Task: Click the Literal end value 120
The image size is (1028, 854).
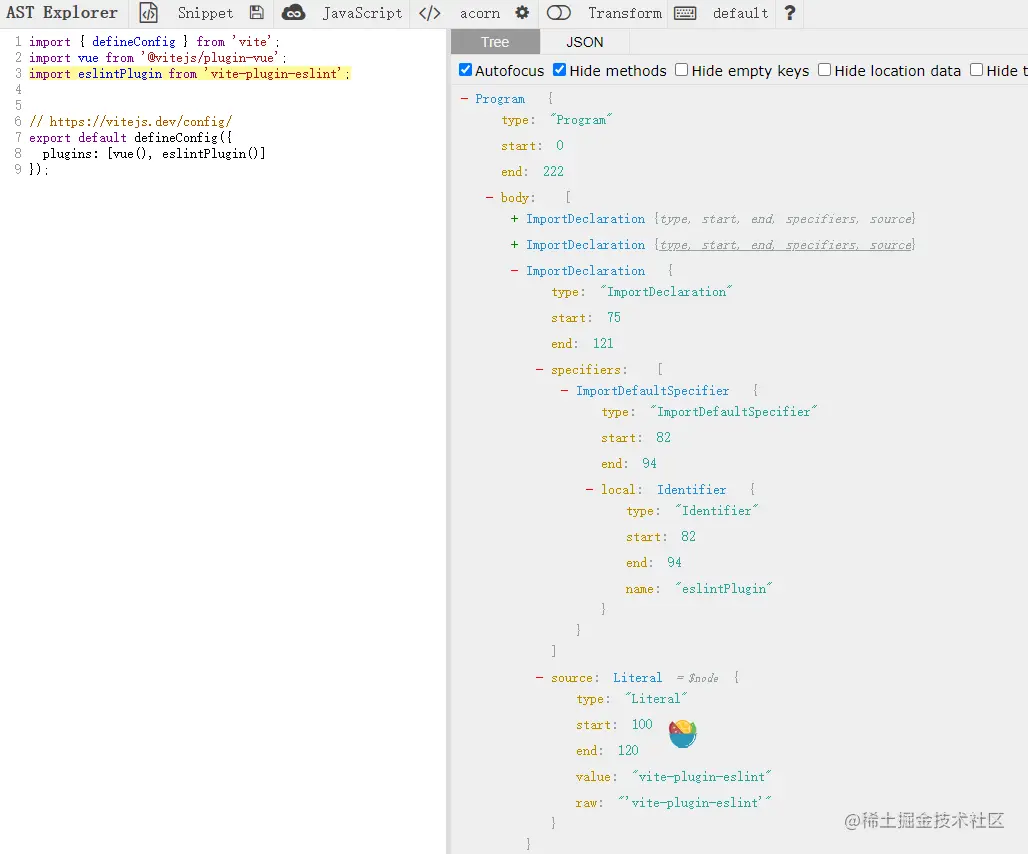Action: coord(628,750)
